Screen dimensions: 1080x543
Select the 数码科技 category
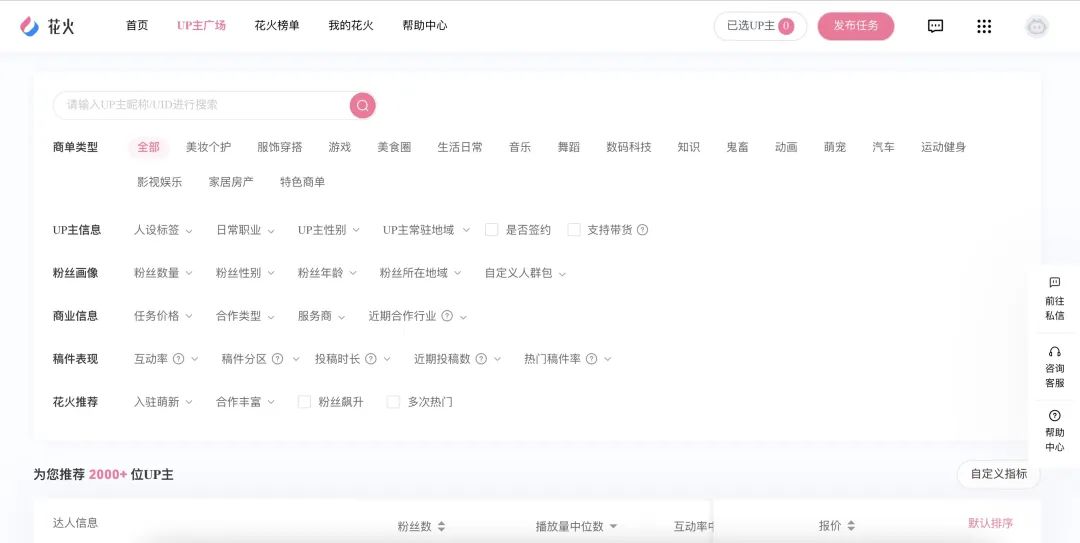pyautogui.click(x=629, y=147)
